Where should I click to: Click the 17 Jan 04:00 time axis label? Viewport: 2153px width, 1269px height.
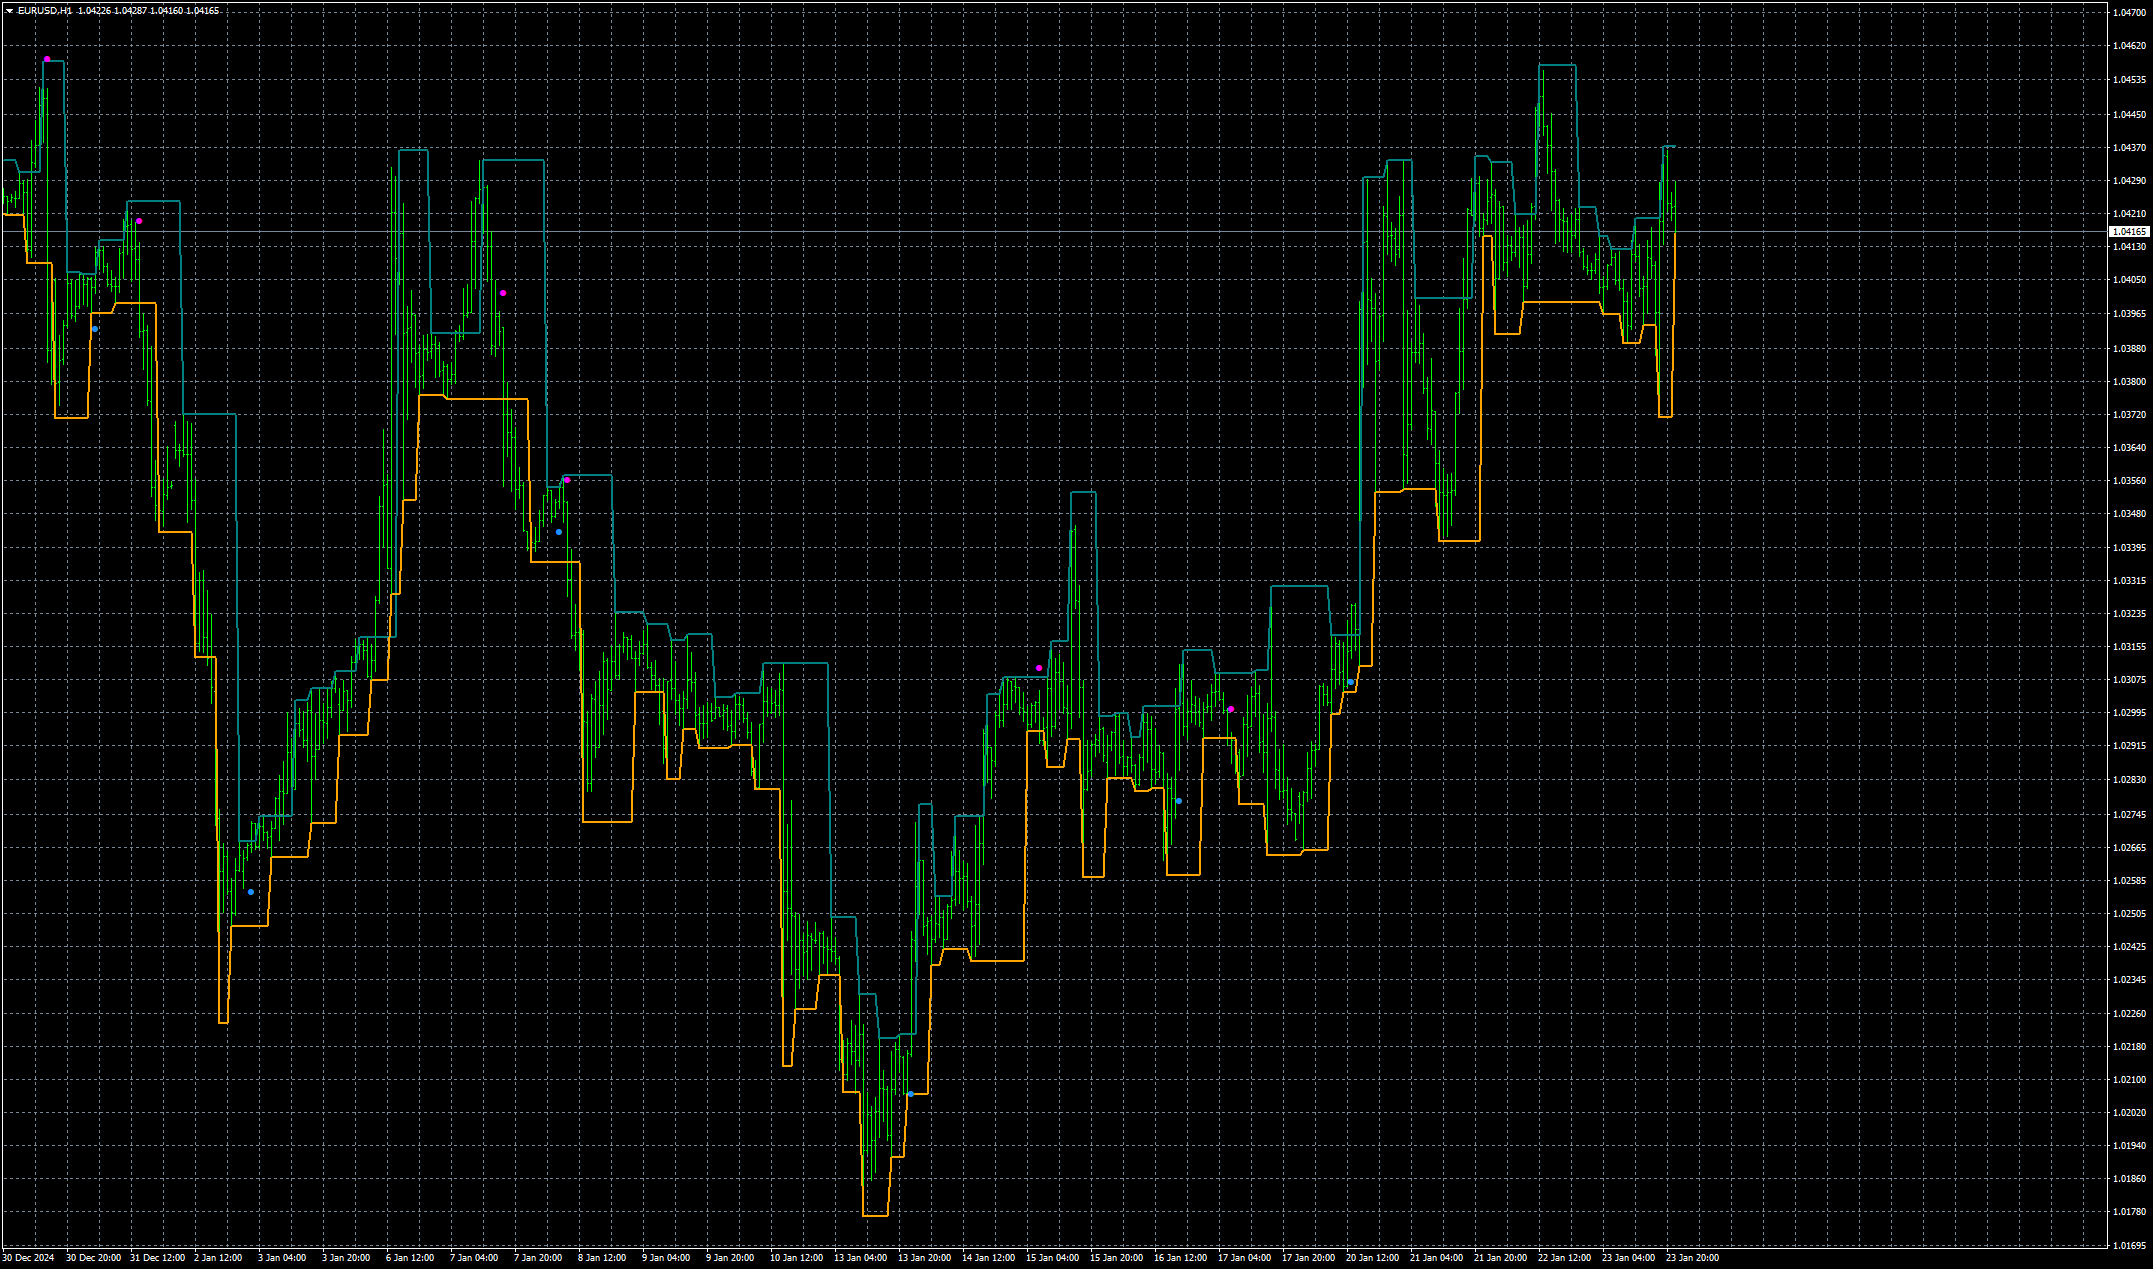point(1245,1258)
